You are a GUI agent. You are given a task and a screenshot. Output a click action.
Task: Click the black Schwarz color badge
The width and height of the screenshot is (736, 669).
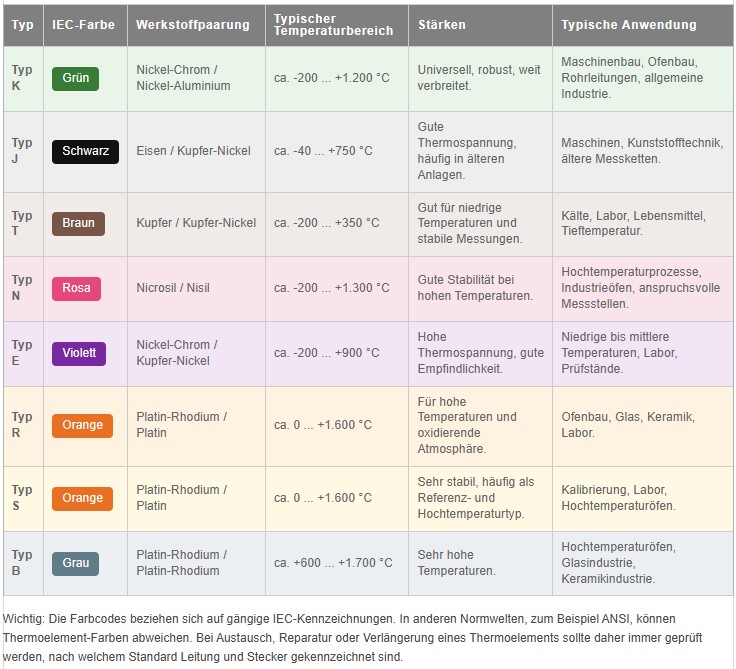tap(85, 151)
